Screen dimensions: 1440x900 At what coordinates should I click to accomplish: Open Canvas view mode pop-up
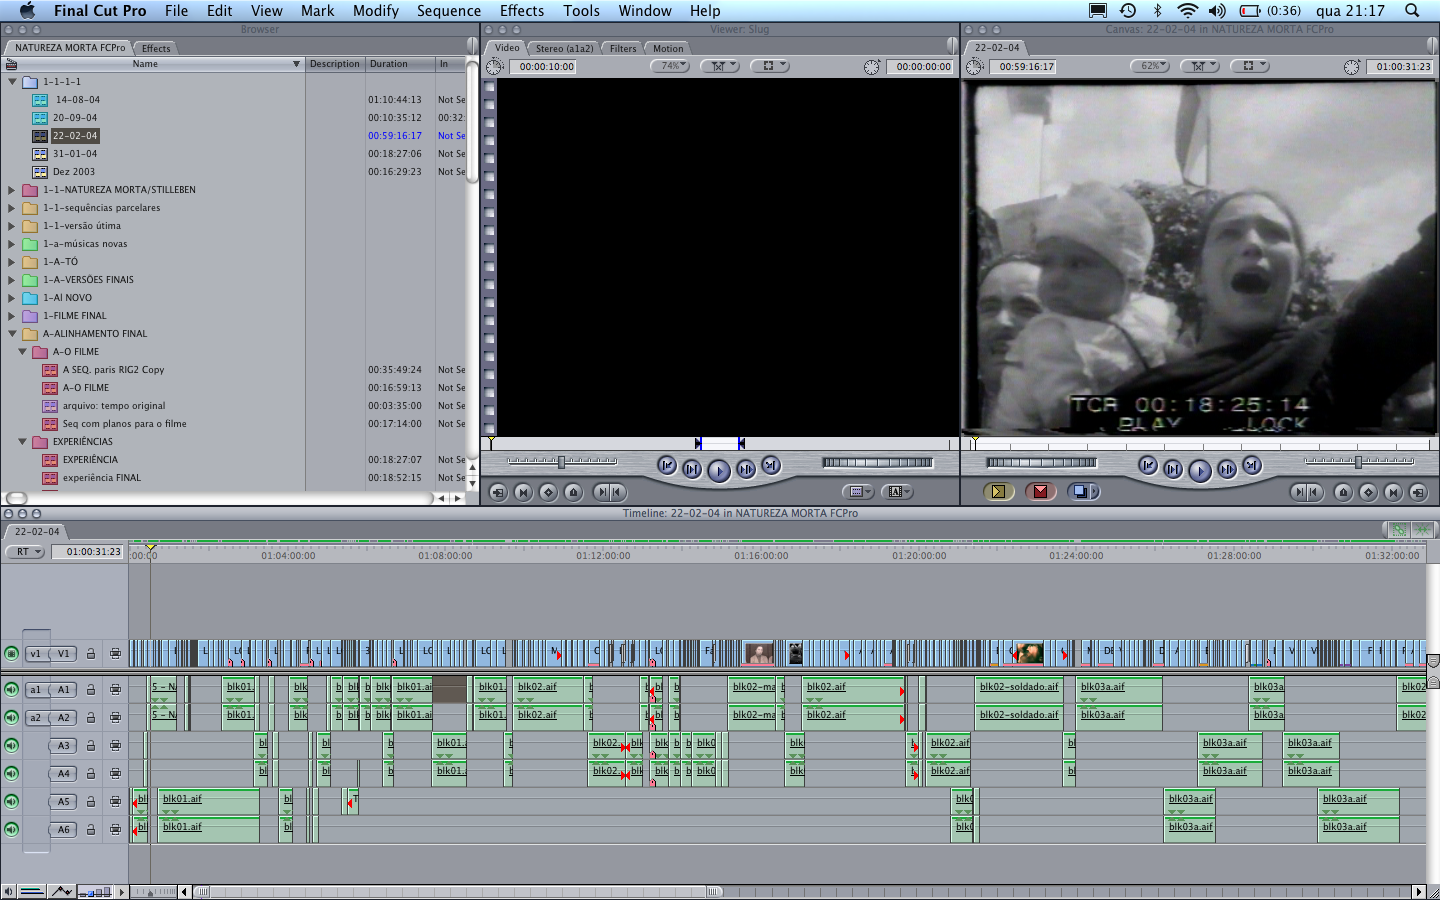[x=1250, y=66]
